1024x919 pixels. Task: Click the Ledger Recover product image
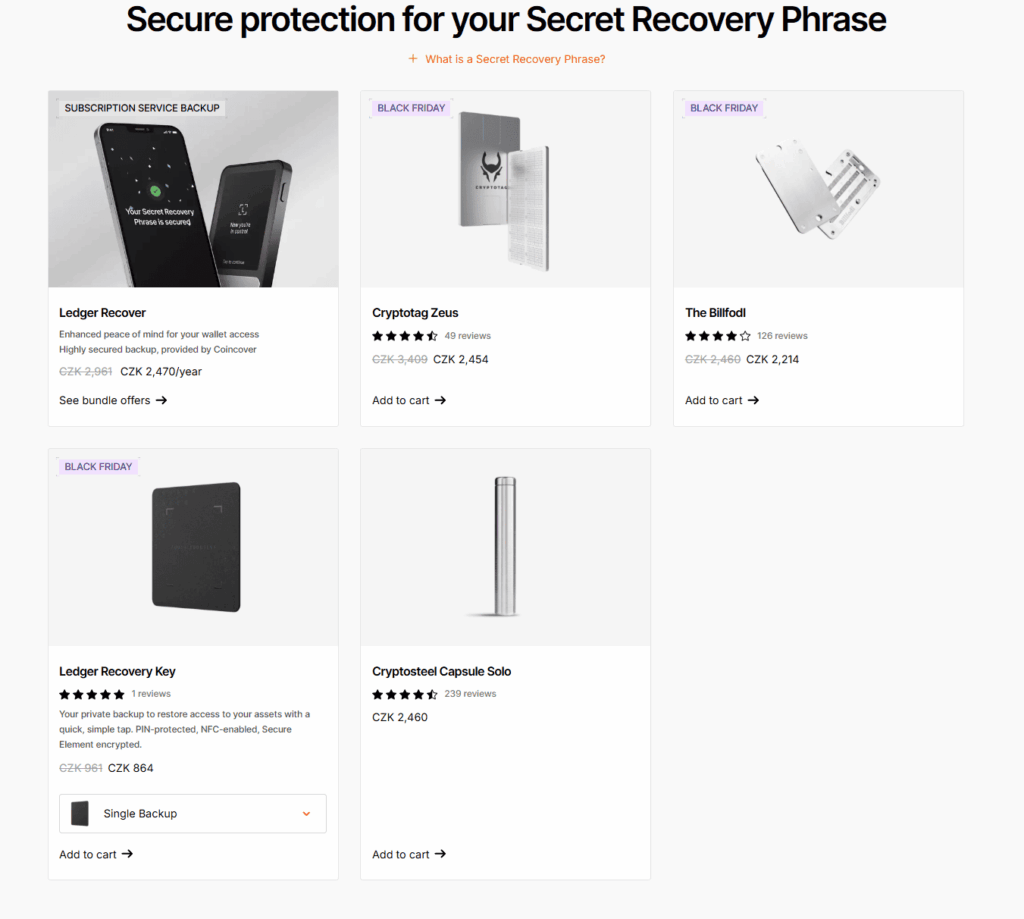pyautogui.click(x=192, y=189)
